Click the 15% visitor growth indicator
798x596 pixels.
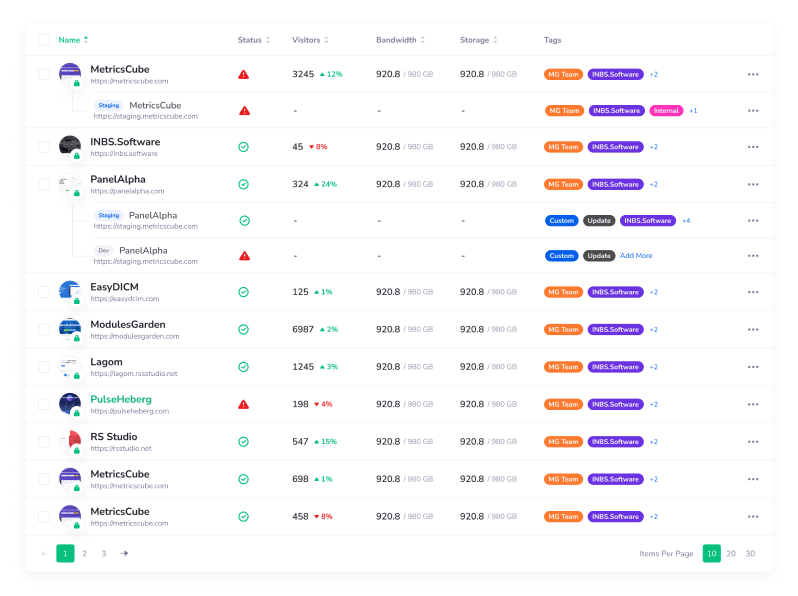click(325, 442)
